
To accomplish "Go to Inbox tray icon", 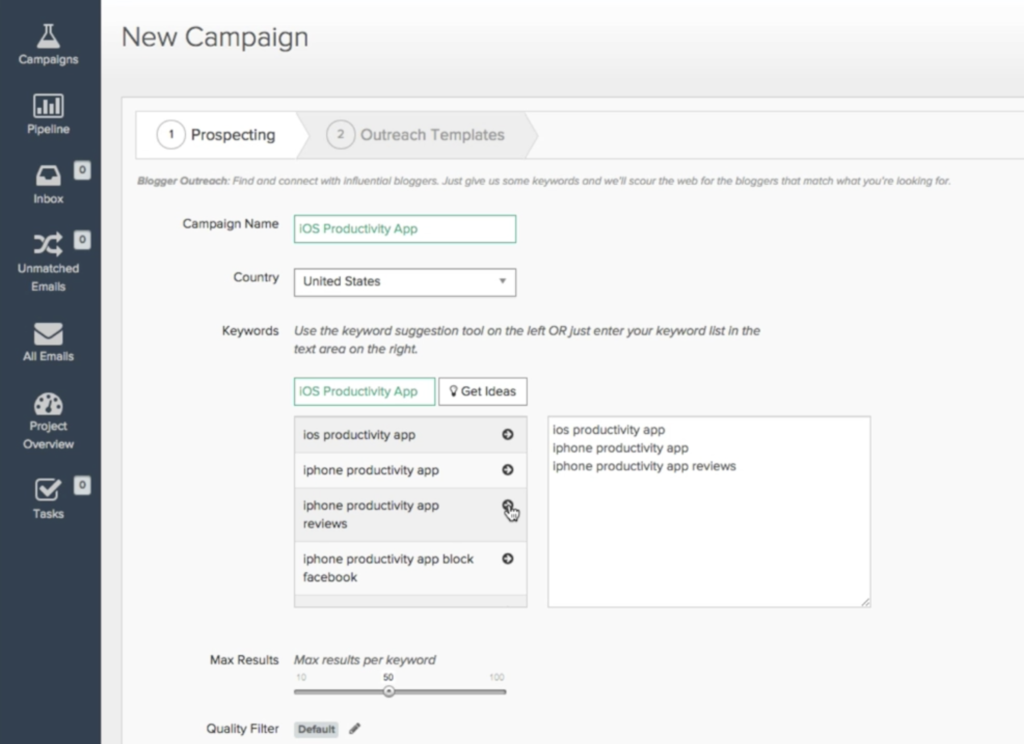I will pyautogui.click(x=48, y=175).
